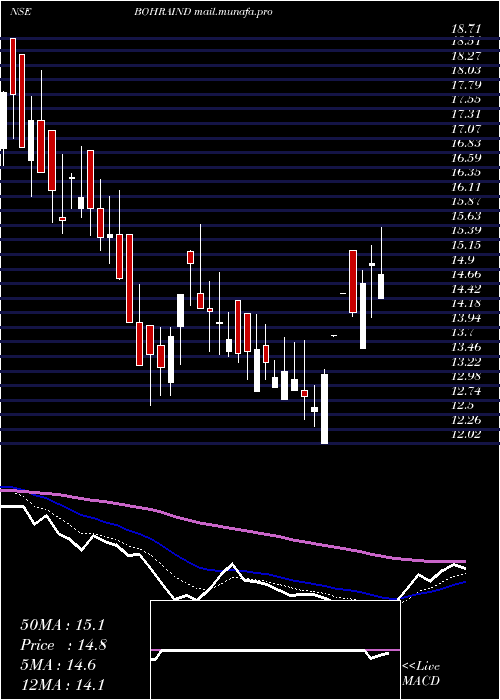The image size is (500, 700).
Task: Click the 16.83 price axis label
Action: pyautogui.click(x=466, y=143)
